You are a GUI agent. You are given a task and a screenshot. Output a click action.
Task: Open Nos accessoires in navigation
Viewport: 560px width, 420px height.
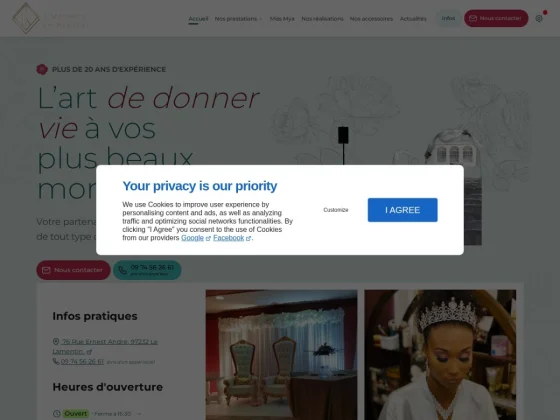tap(371, 19)
